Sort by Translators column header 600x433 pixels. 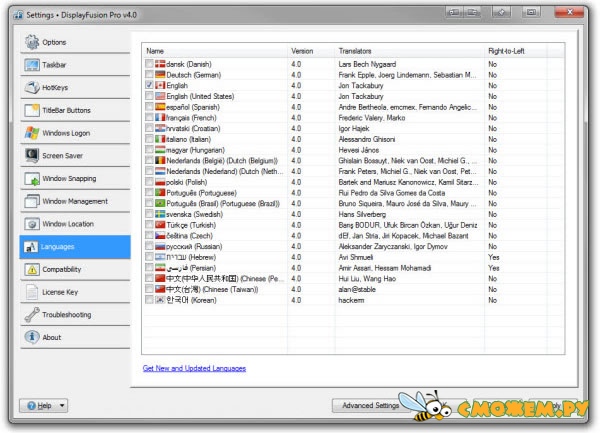[409, 51]
